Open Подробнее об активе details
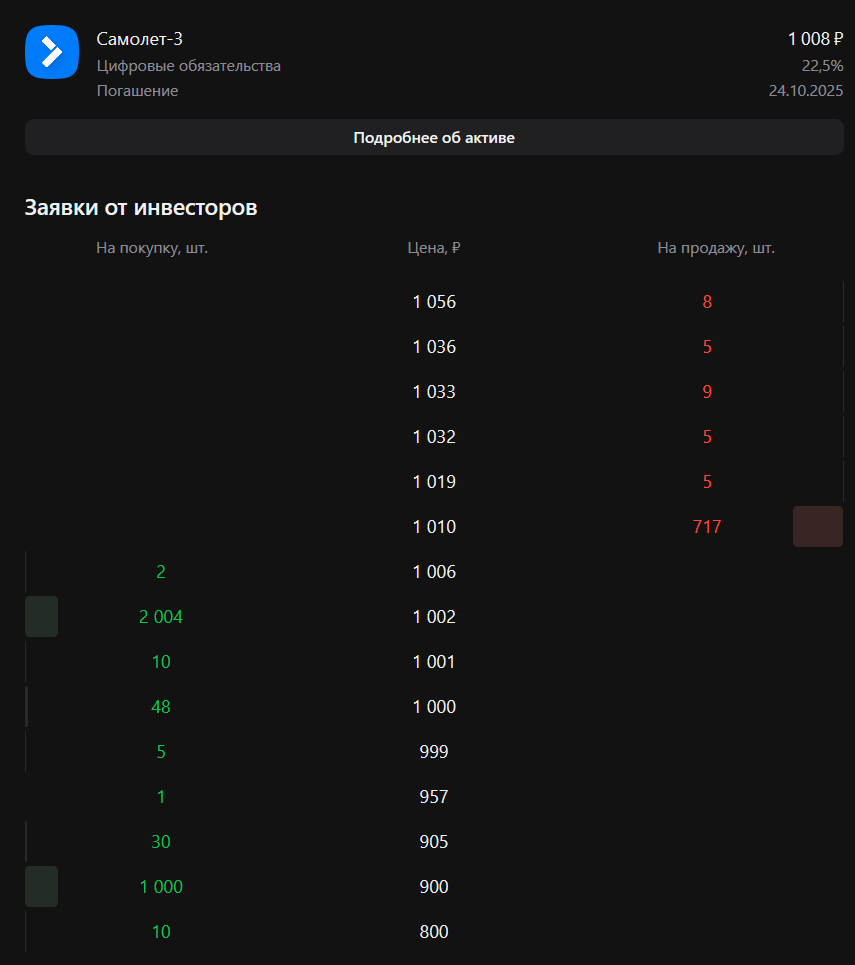This screenshot has height=965, width=855. [434, 137]
